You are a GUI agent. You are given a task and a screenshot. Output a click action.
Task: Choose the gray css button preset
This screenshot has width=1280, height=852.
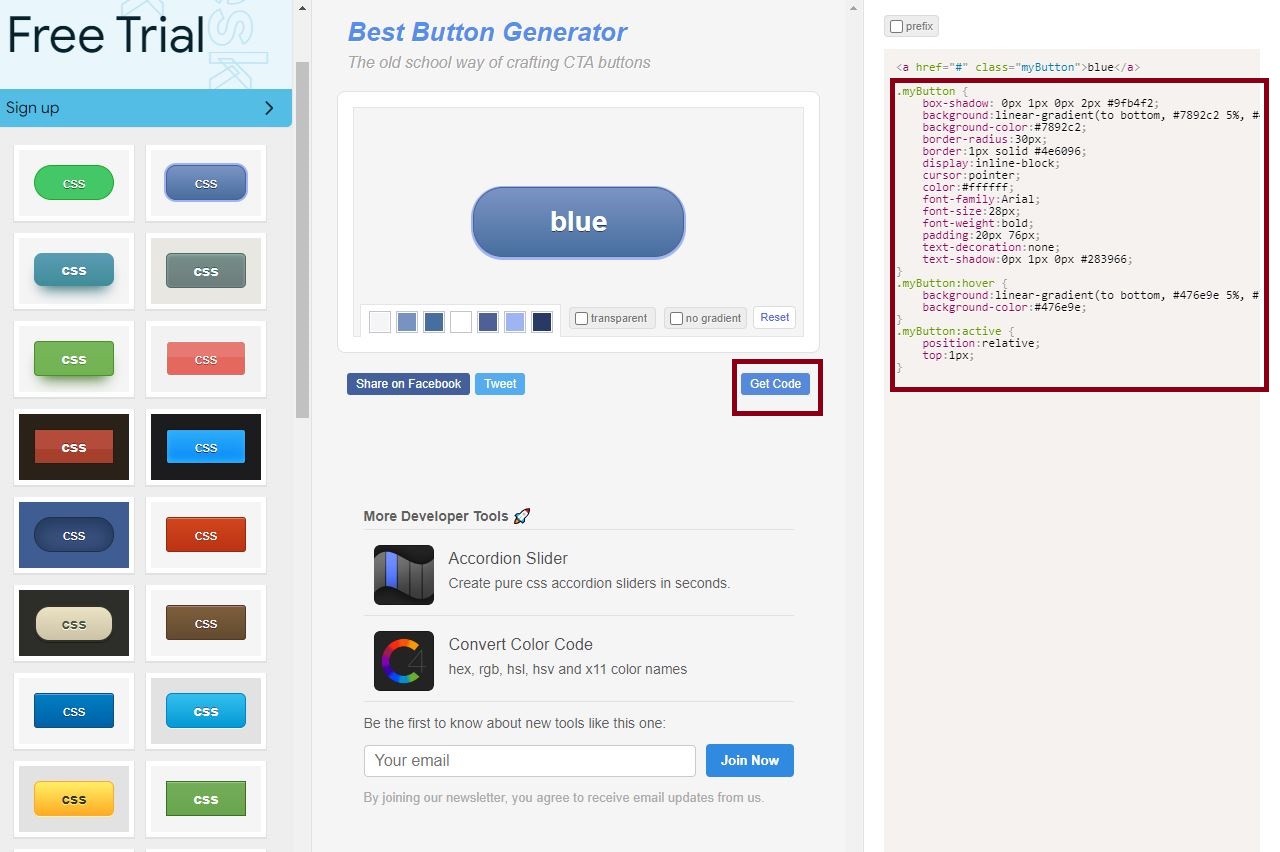206,271
